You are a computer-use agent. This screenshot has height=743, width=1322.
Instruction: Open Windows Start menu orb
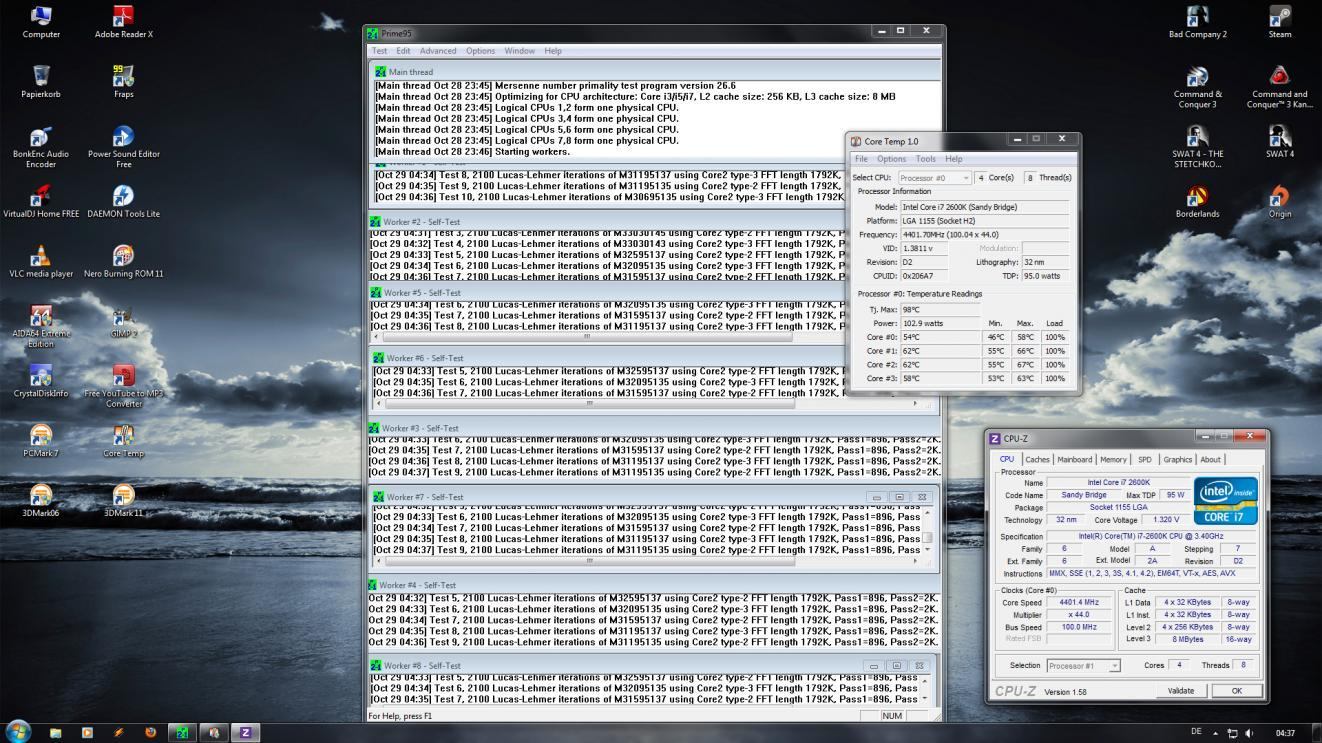(x=18, y=732)
